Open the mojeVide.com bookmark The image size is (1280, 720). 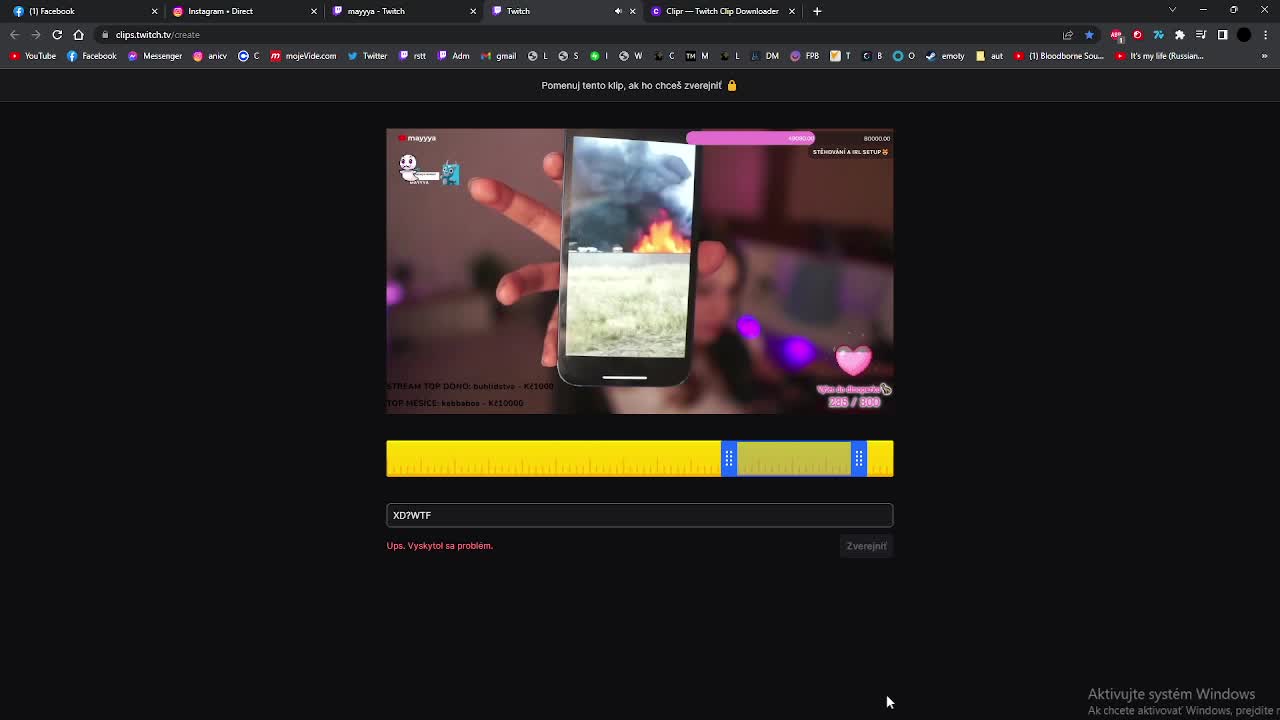pos(303,56)
